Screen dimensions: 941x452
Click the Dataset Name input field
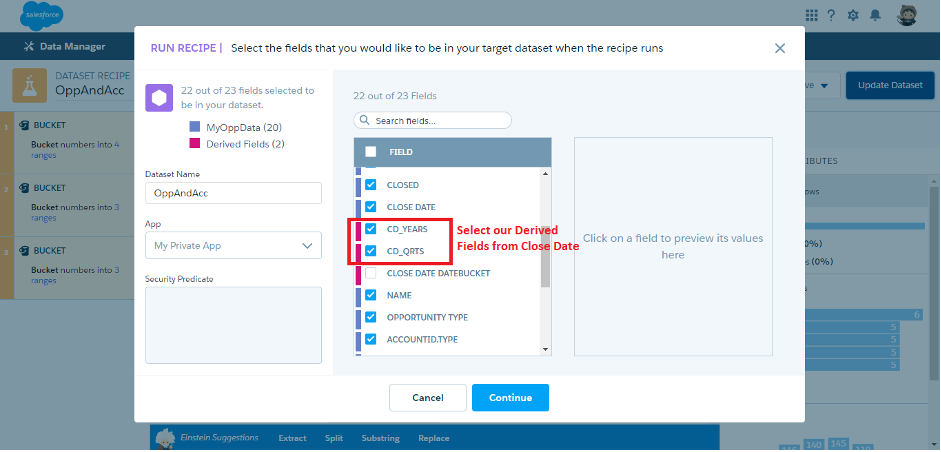coord(233,193)
